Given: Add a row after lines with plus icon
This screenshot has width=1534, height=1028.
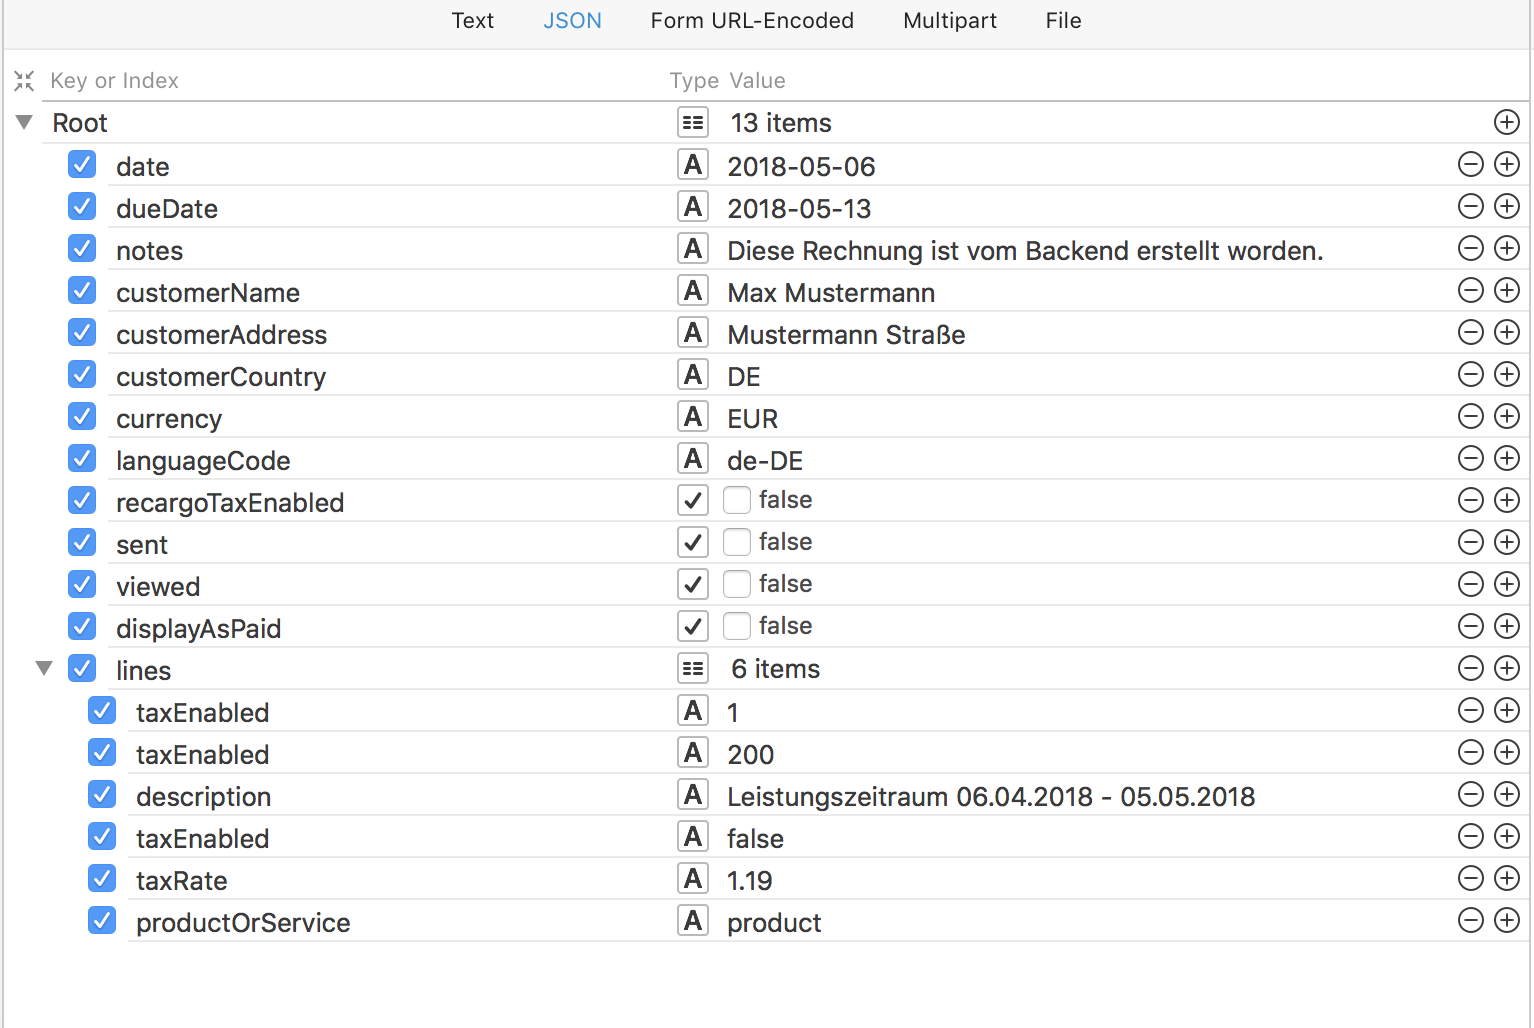Looking at the screenshot, I should point(1506,668).
